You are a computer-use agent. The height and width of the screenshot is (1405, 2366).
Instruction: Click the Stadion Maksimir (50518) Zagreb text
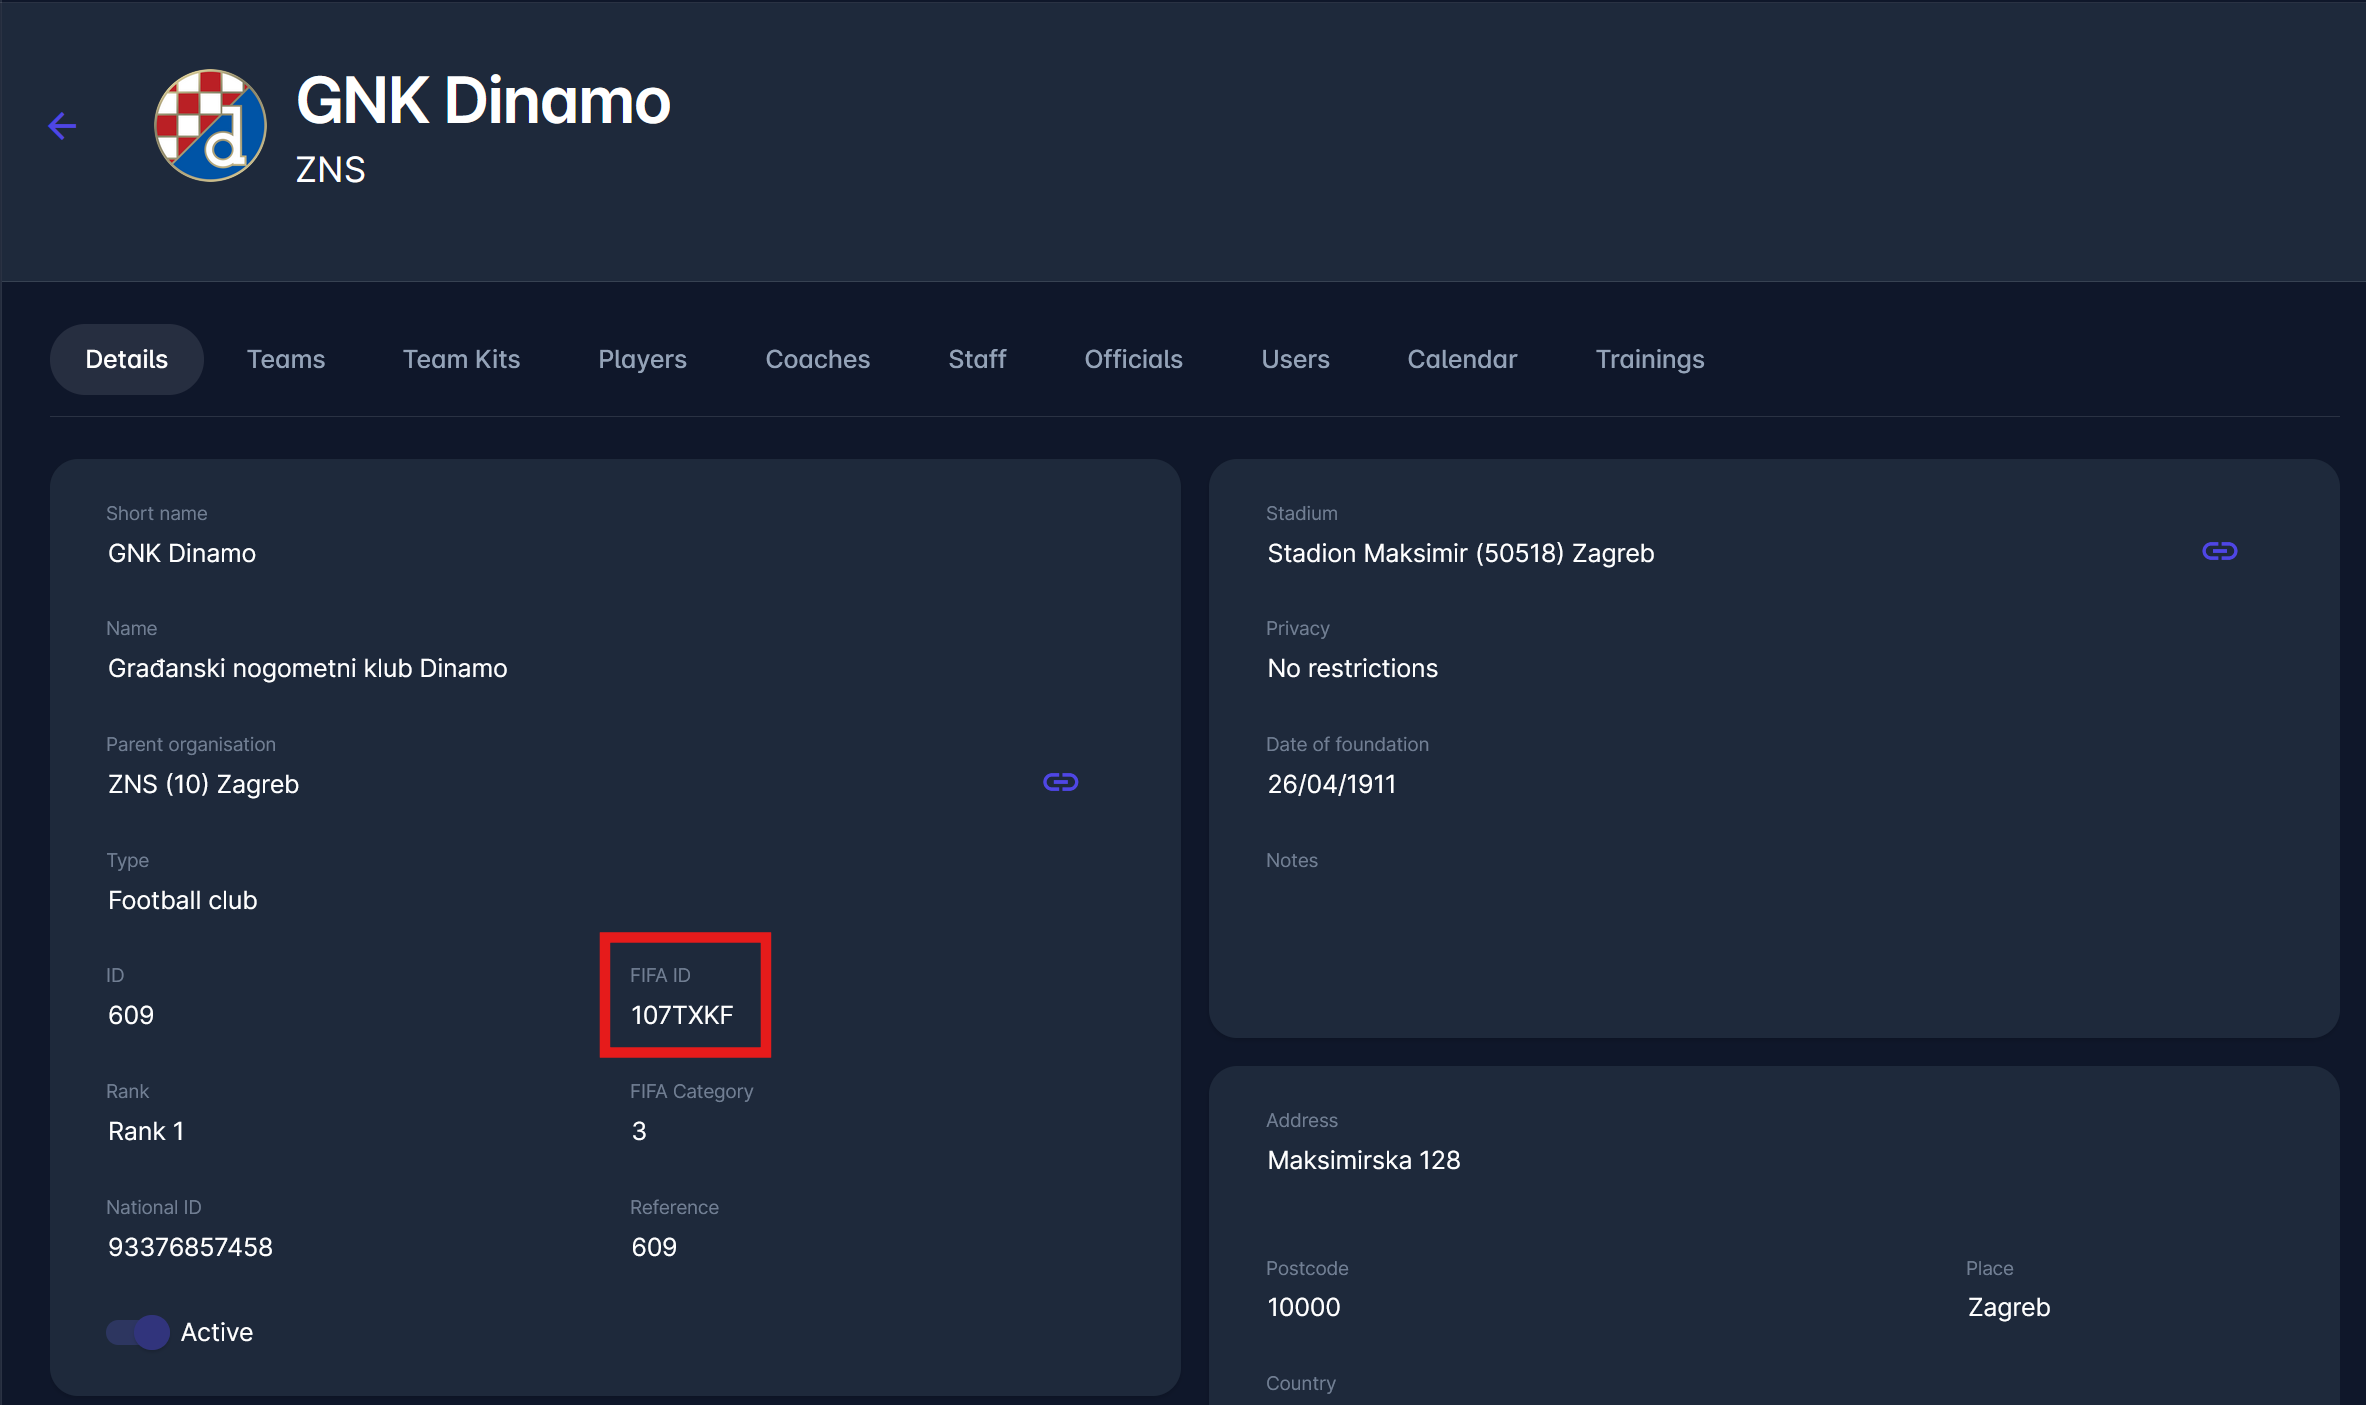click(1460, 553)
